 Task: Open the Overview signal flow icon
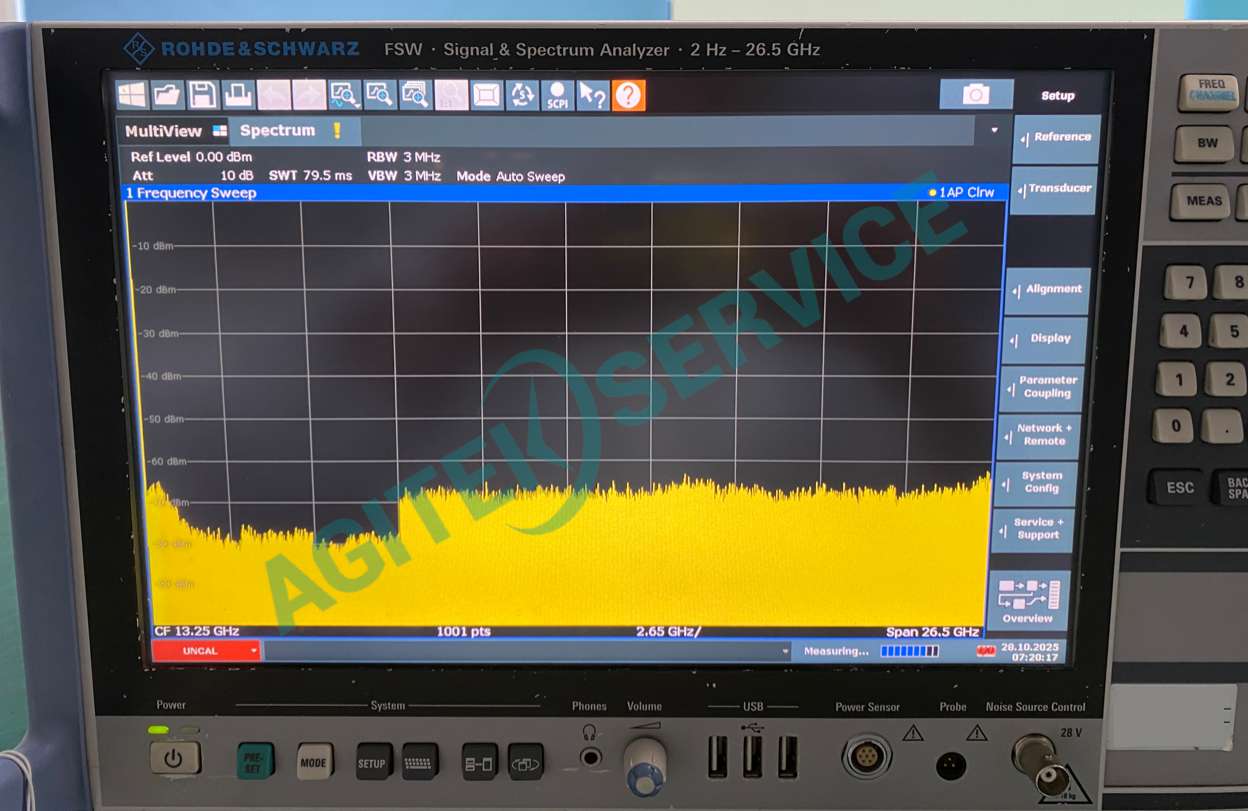[1027, 599]
